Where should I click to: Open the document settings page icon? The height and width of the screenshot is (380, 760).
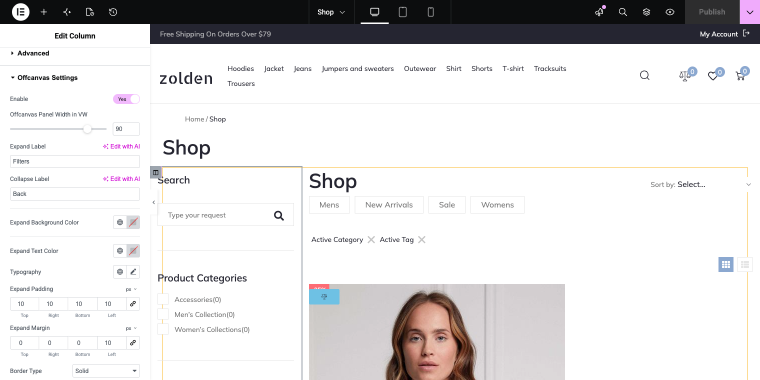[x=90, y=12]
